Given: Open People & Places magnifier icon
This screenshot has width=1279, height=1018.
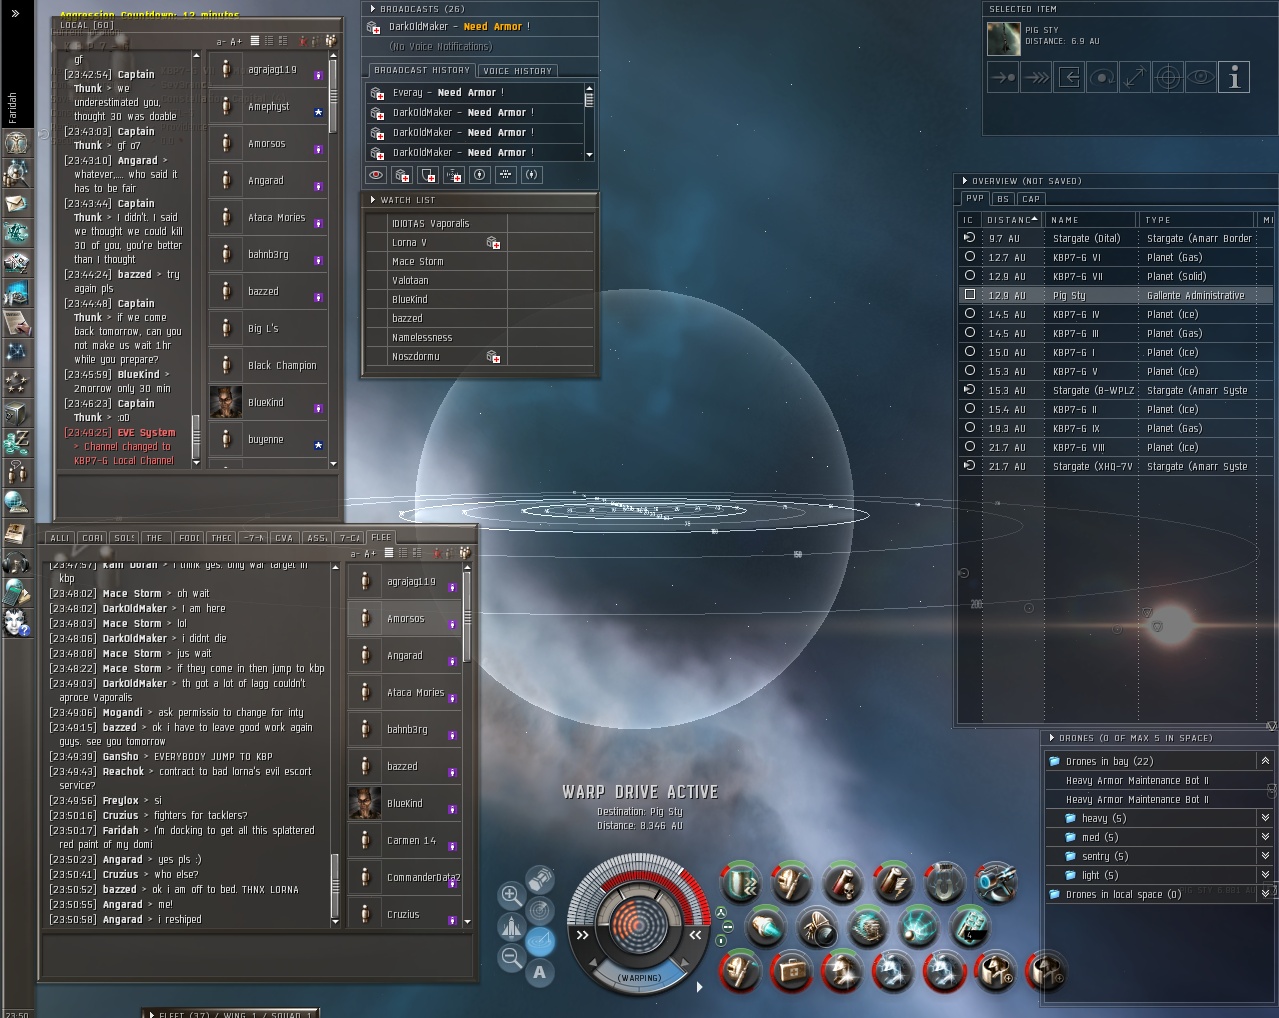Looking at the screenshot, I should tap(17, 173).
